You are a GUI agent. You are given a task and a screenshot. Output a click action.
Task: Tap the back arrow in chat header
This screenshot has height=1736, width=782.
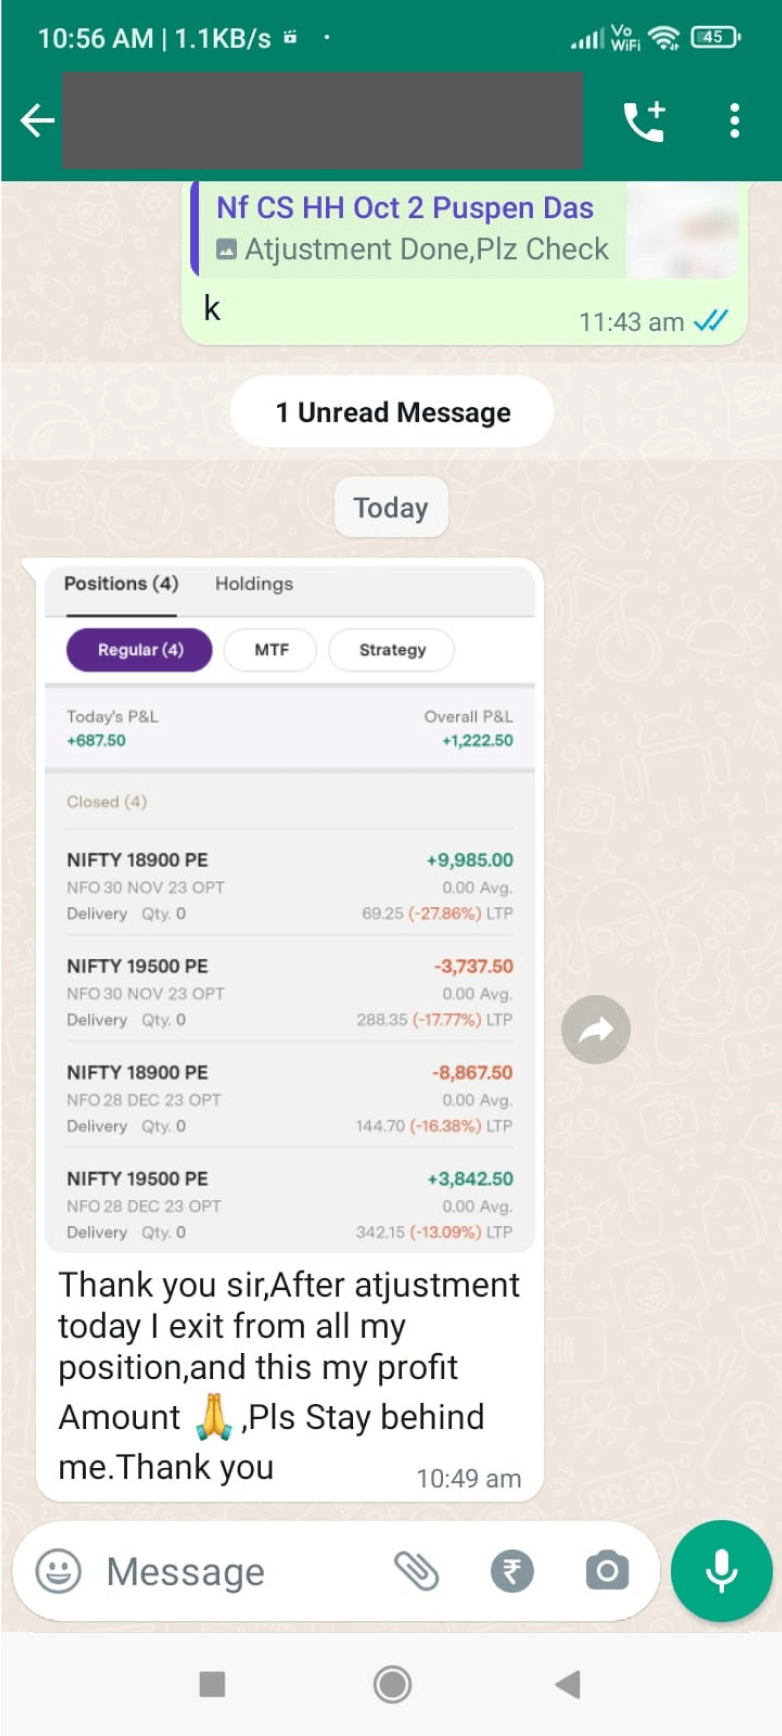click(37, 121)
